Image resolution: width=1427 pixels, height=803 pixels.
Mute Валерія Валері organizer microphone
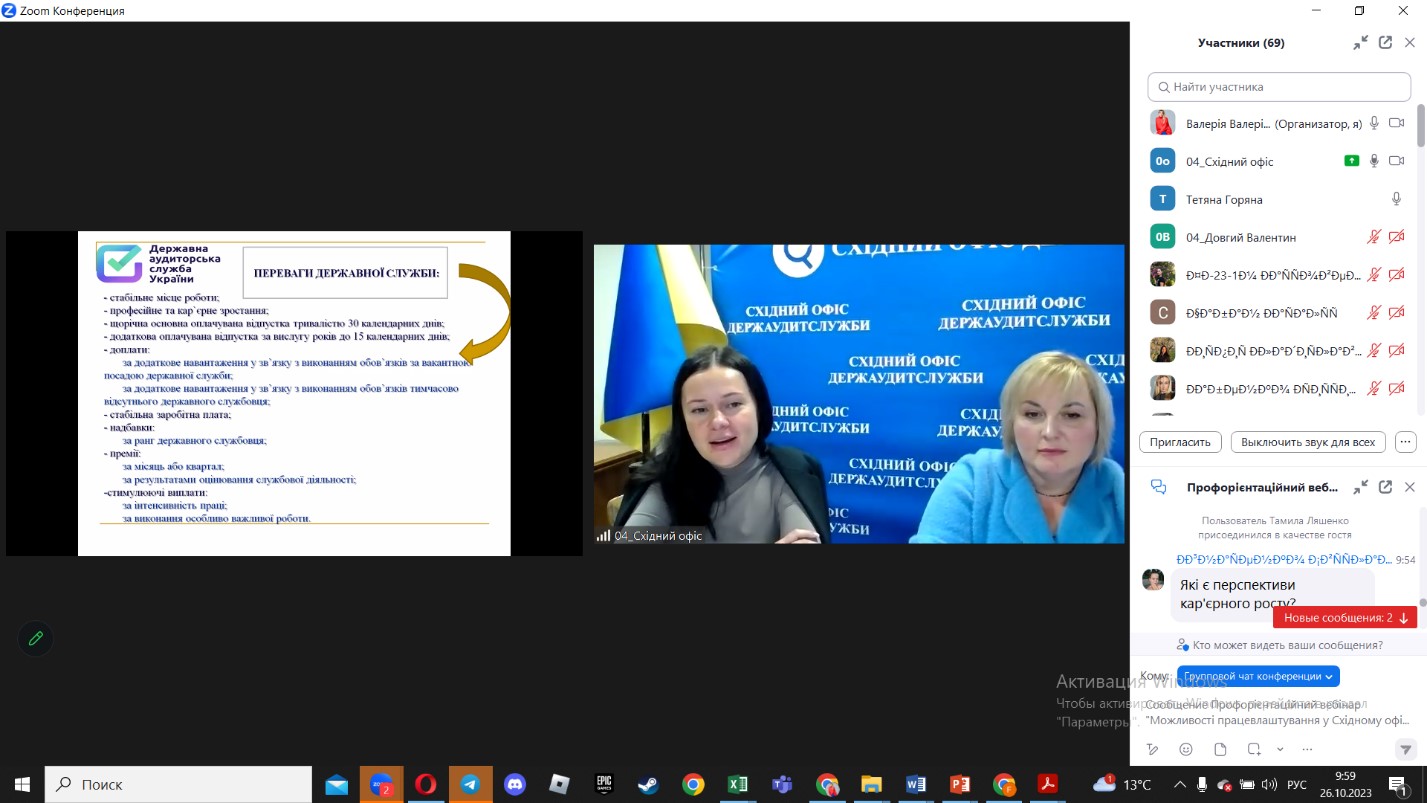(1374, 123)
